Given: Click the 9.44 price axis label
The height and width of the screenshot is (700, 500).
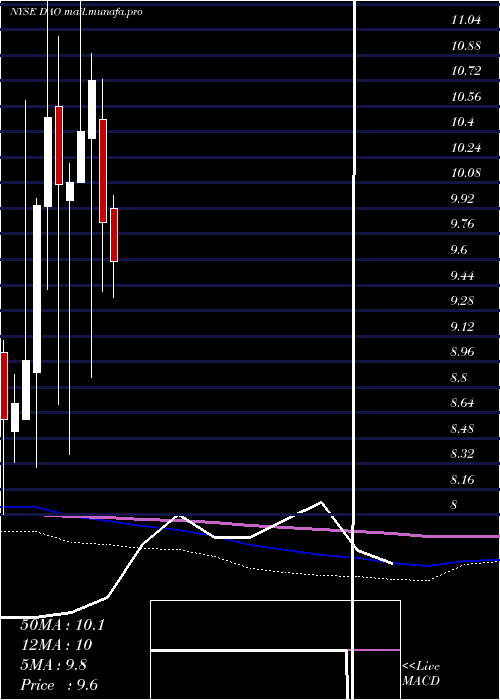Looking at the screenshot, I should coord(462,275).
